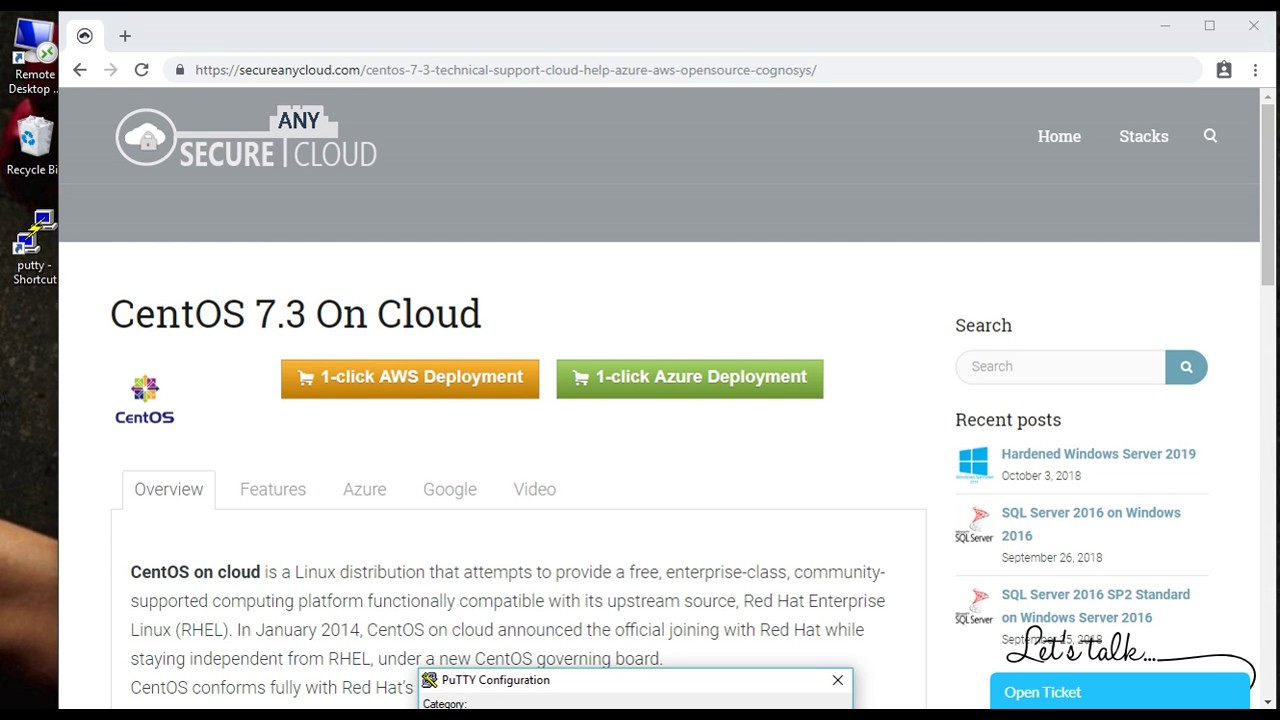Open the Home menu item
Screen dimensions: 1280x720
(1059, 136)
